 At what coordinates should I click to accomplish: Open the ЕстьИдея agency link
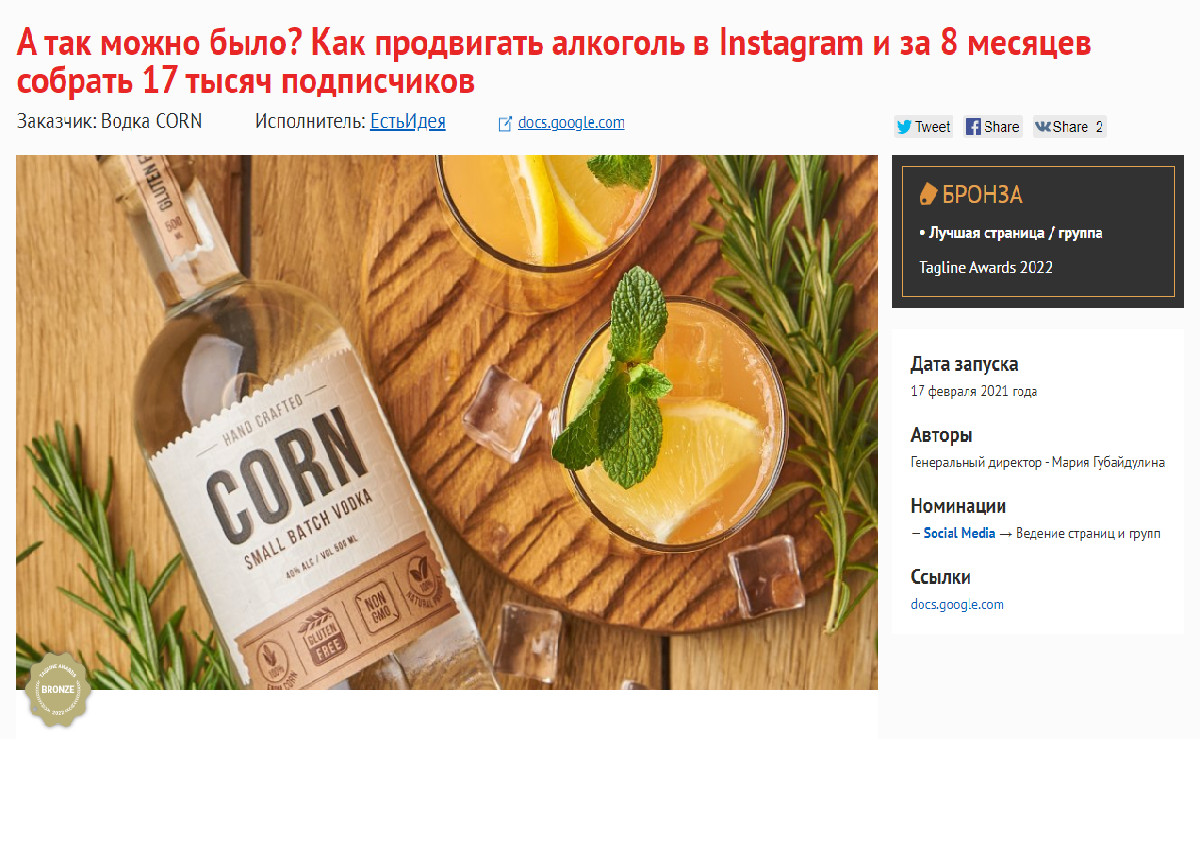tap(408, 122)
